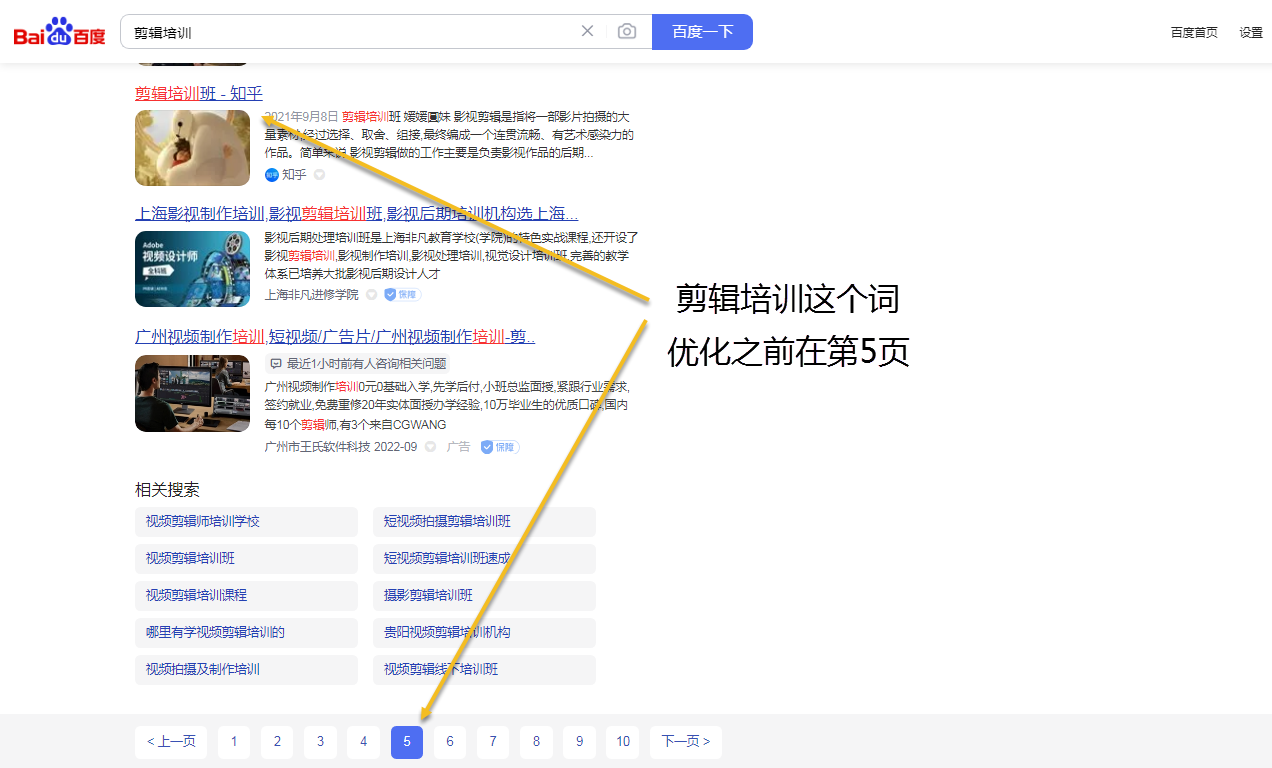1272x768 pixels.
Task: Click the 保障 badge next to 上海非凡进修学院
Action: click(x=401, y=294)
